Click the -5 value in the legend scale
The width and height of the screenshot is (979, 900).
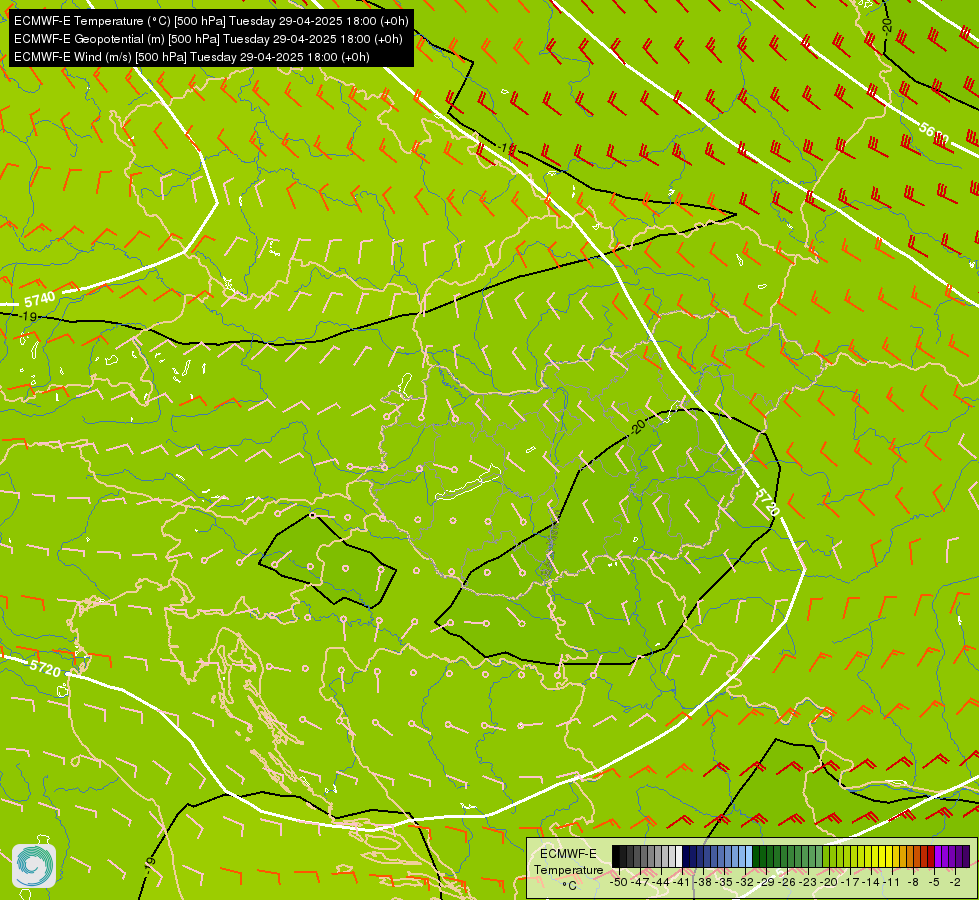[x=934, y=882]
